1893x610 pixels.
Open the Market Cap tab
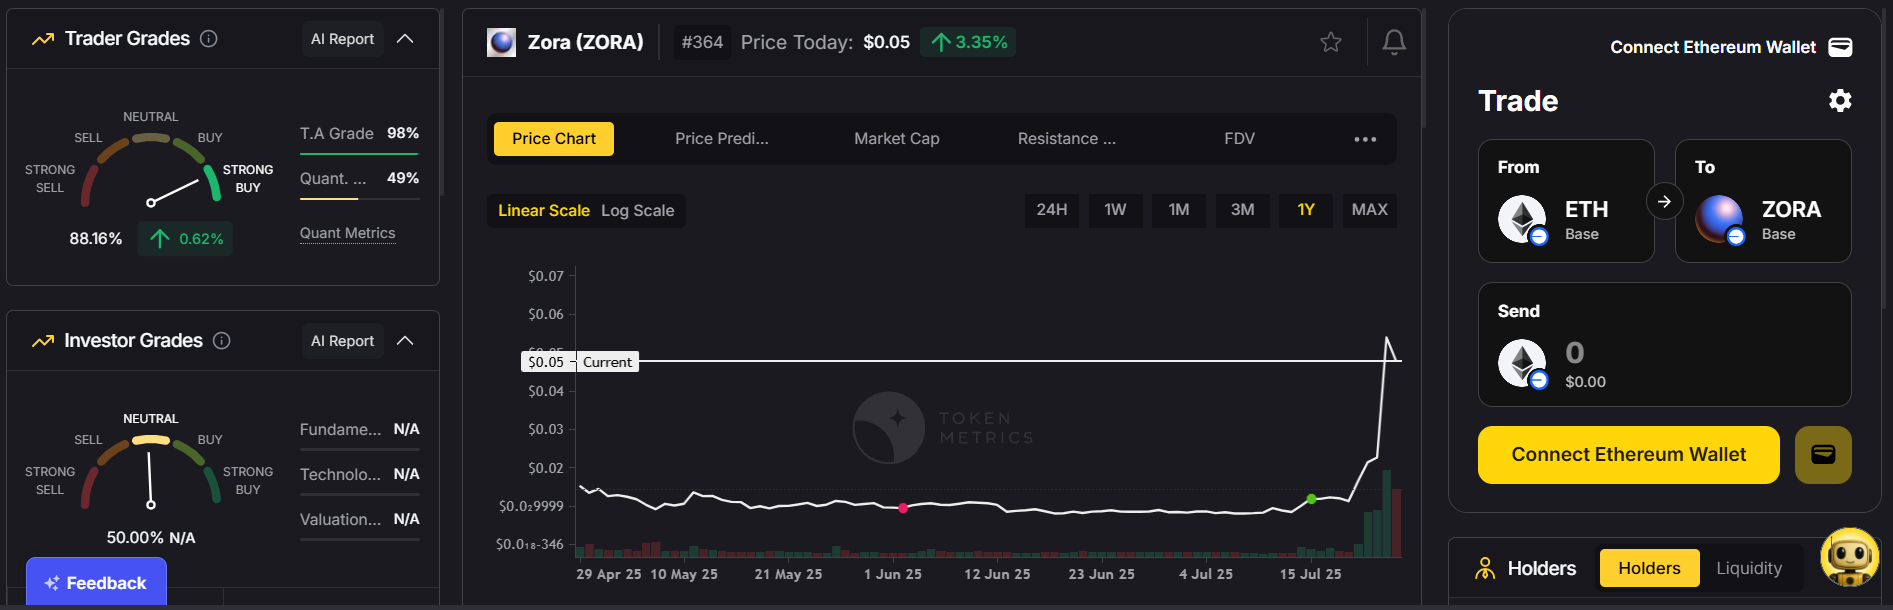897,139
